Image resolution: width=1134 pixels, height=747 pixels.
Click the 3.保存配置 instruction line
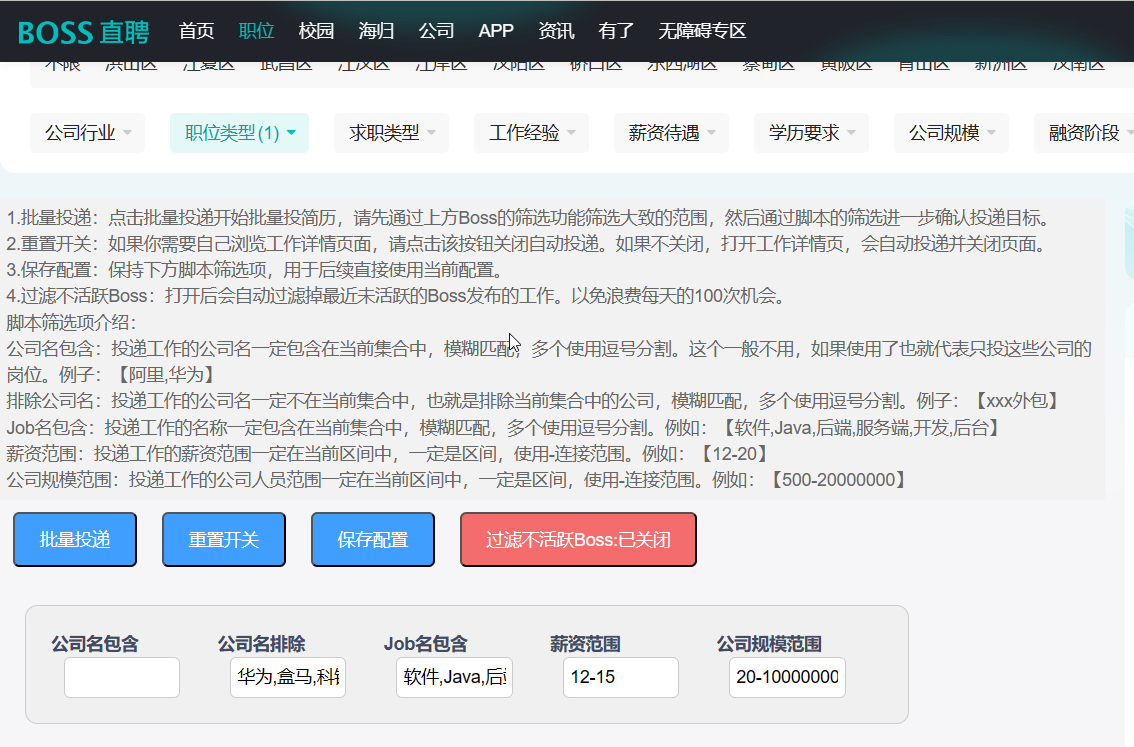(x=255, y=270)
